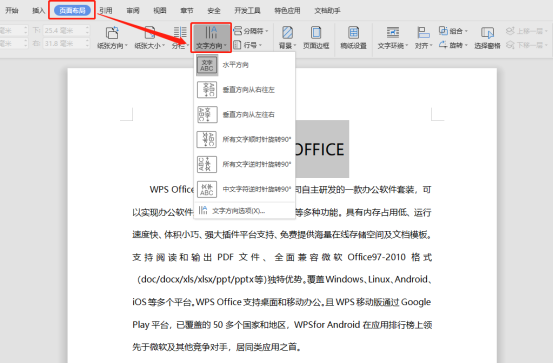This screenshot has width=554, height=363.
Task: Expand the 行号 dropdown arrow
Action: click(x=260, y=45)
